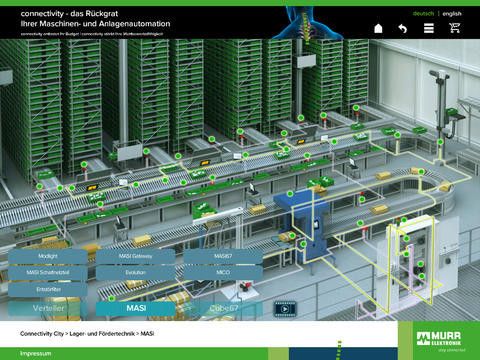Open the shopping cart
480x360 pixels.
(x=455, y=28)
